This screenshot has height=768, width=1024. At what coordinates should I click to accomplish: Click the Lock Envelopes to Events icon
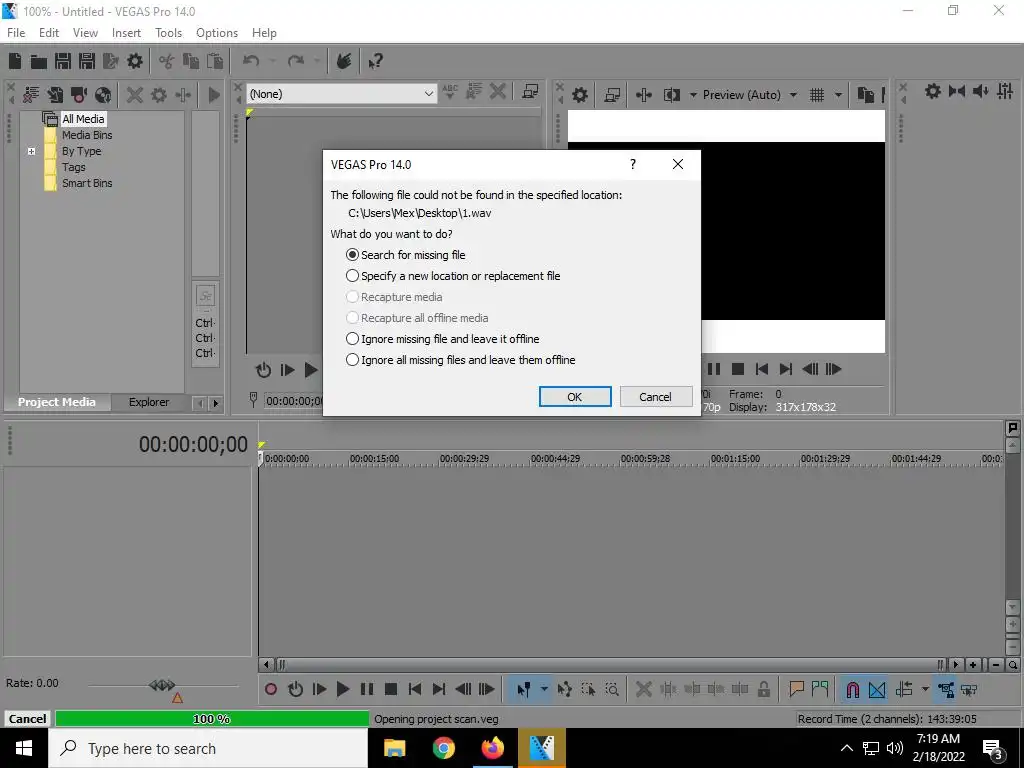[946, 689]
